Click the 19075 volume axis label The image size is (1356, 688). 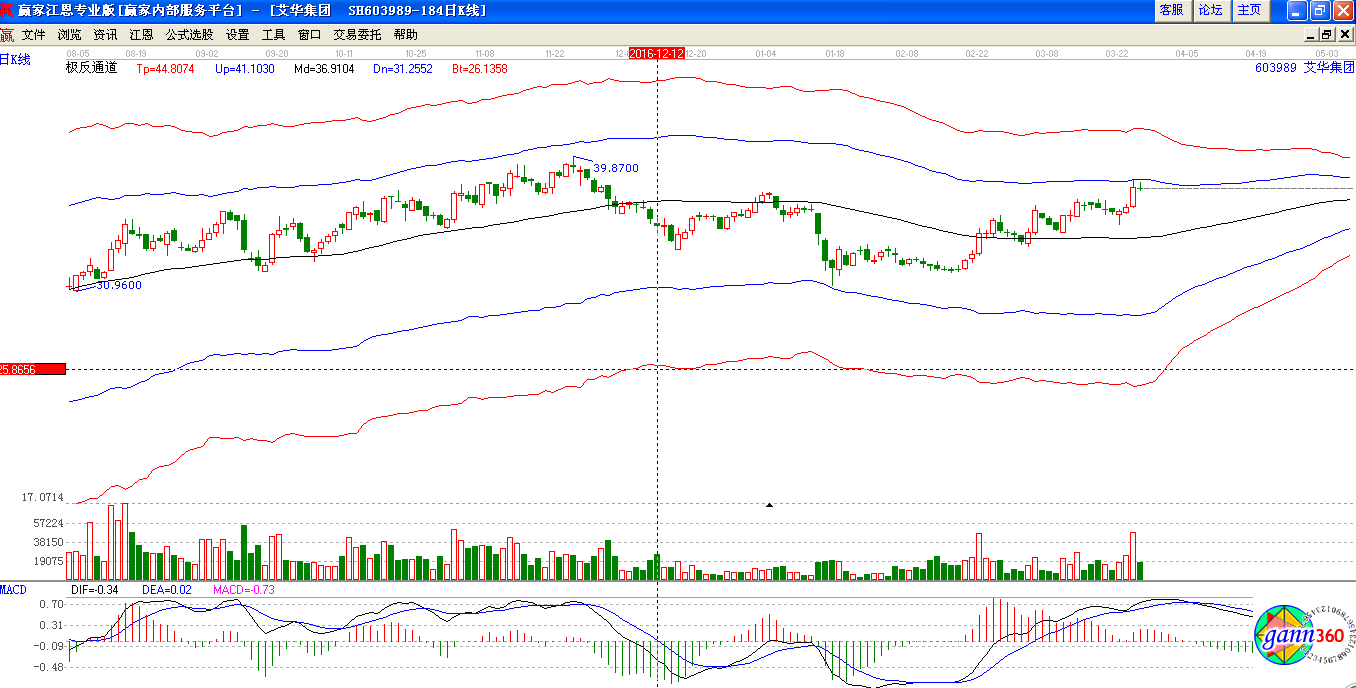click(47, 561)
